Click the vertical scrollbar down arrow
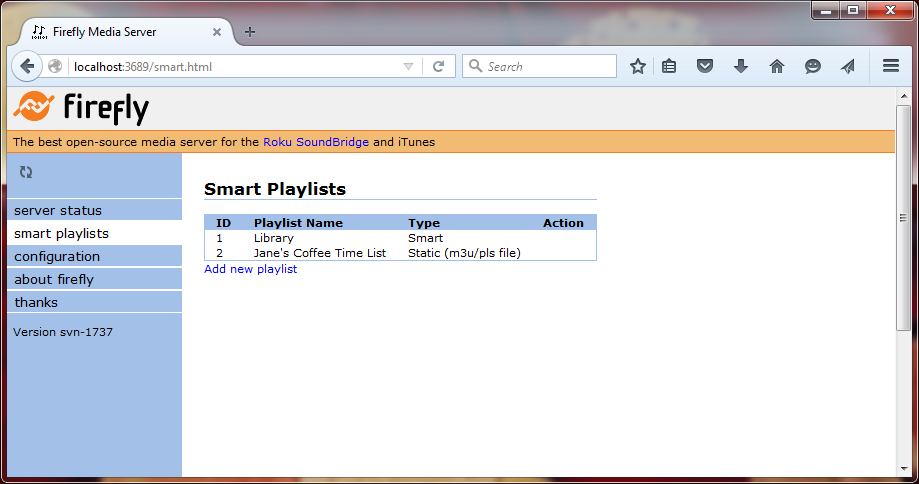919x484 pixels. (903, 469)
